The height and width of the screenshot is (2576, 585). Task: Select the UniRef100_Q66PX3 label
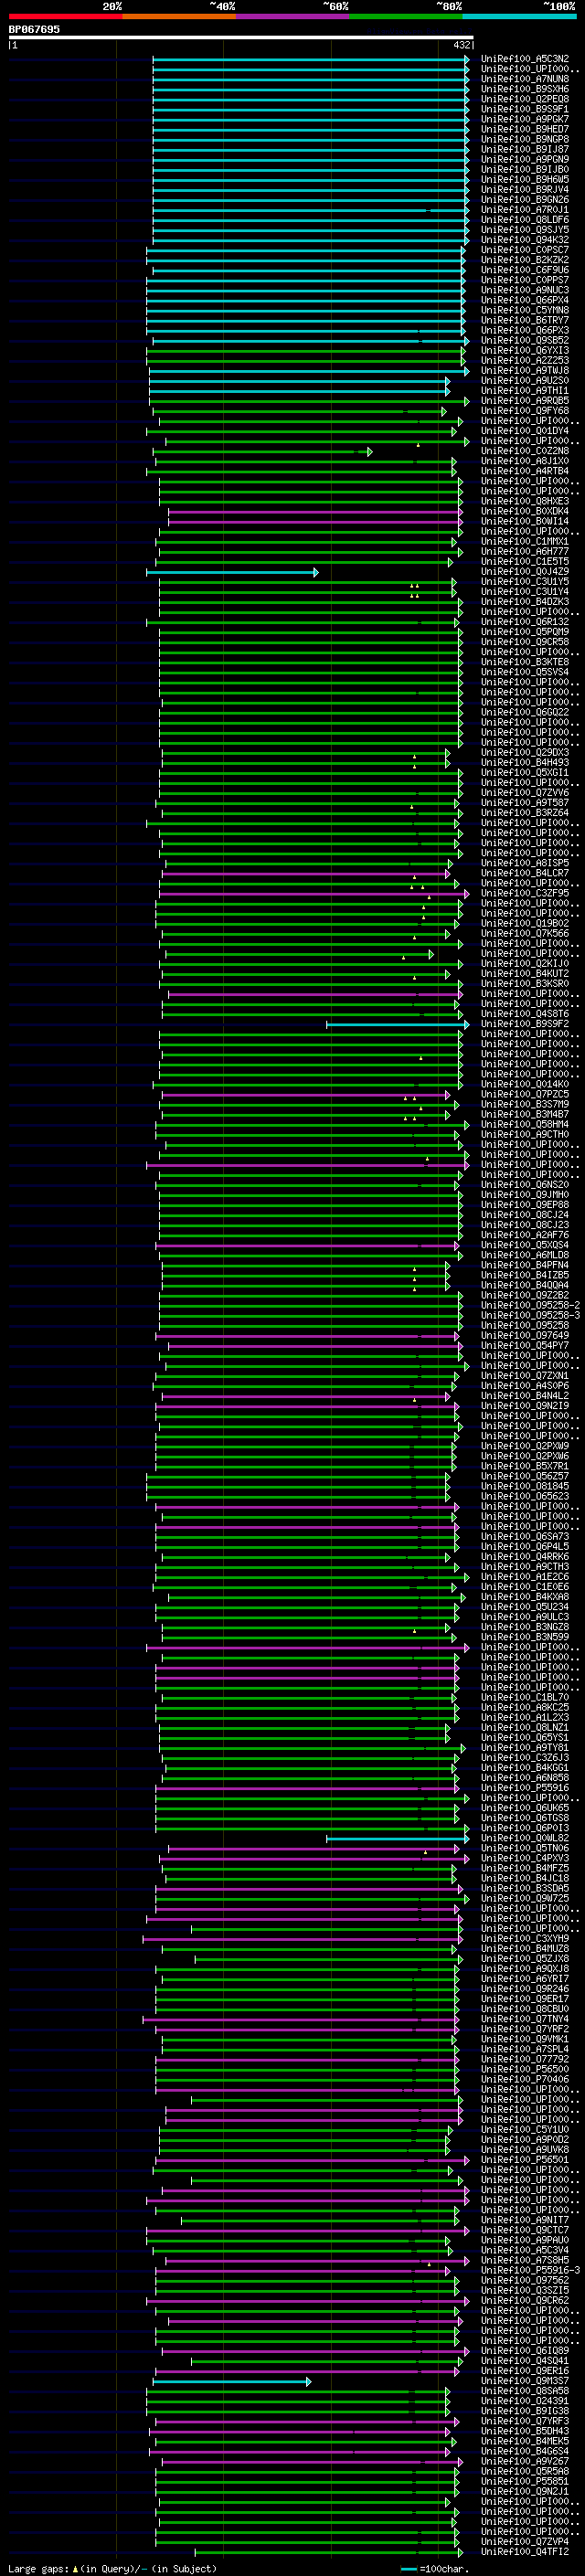tap(525, 330)
